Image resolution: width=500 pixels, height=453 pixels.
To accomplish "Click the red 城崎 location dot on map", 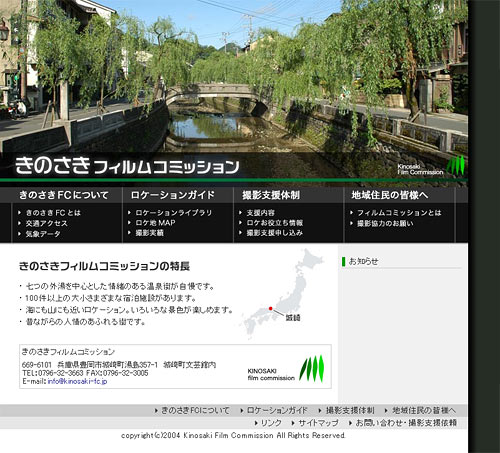I will click(x=271, y=309).
